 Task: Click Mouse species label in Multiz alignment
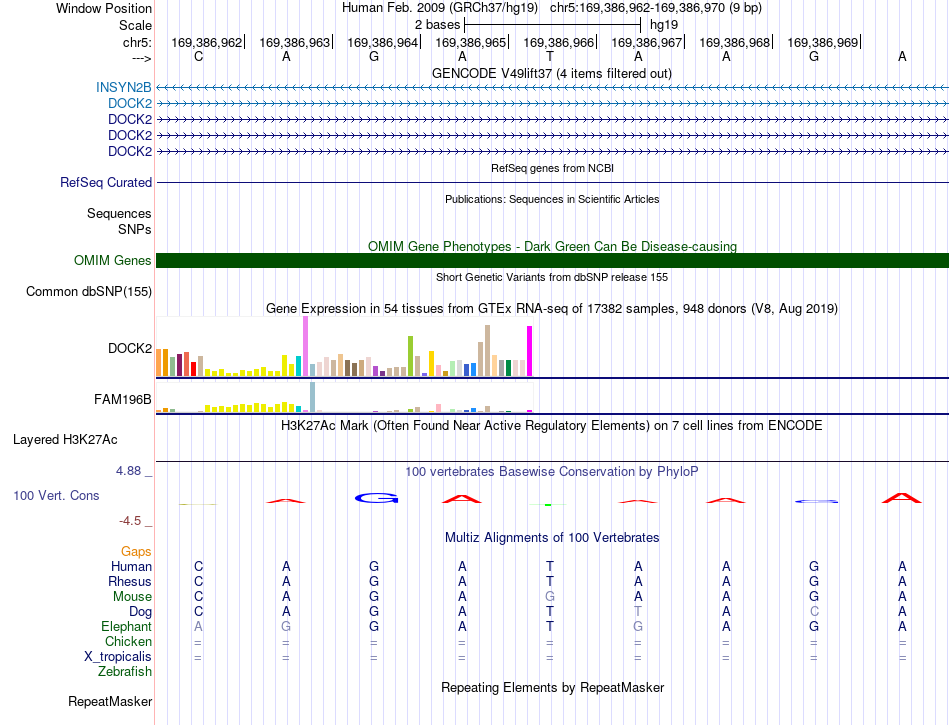[132, 597]
